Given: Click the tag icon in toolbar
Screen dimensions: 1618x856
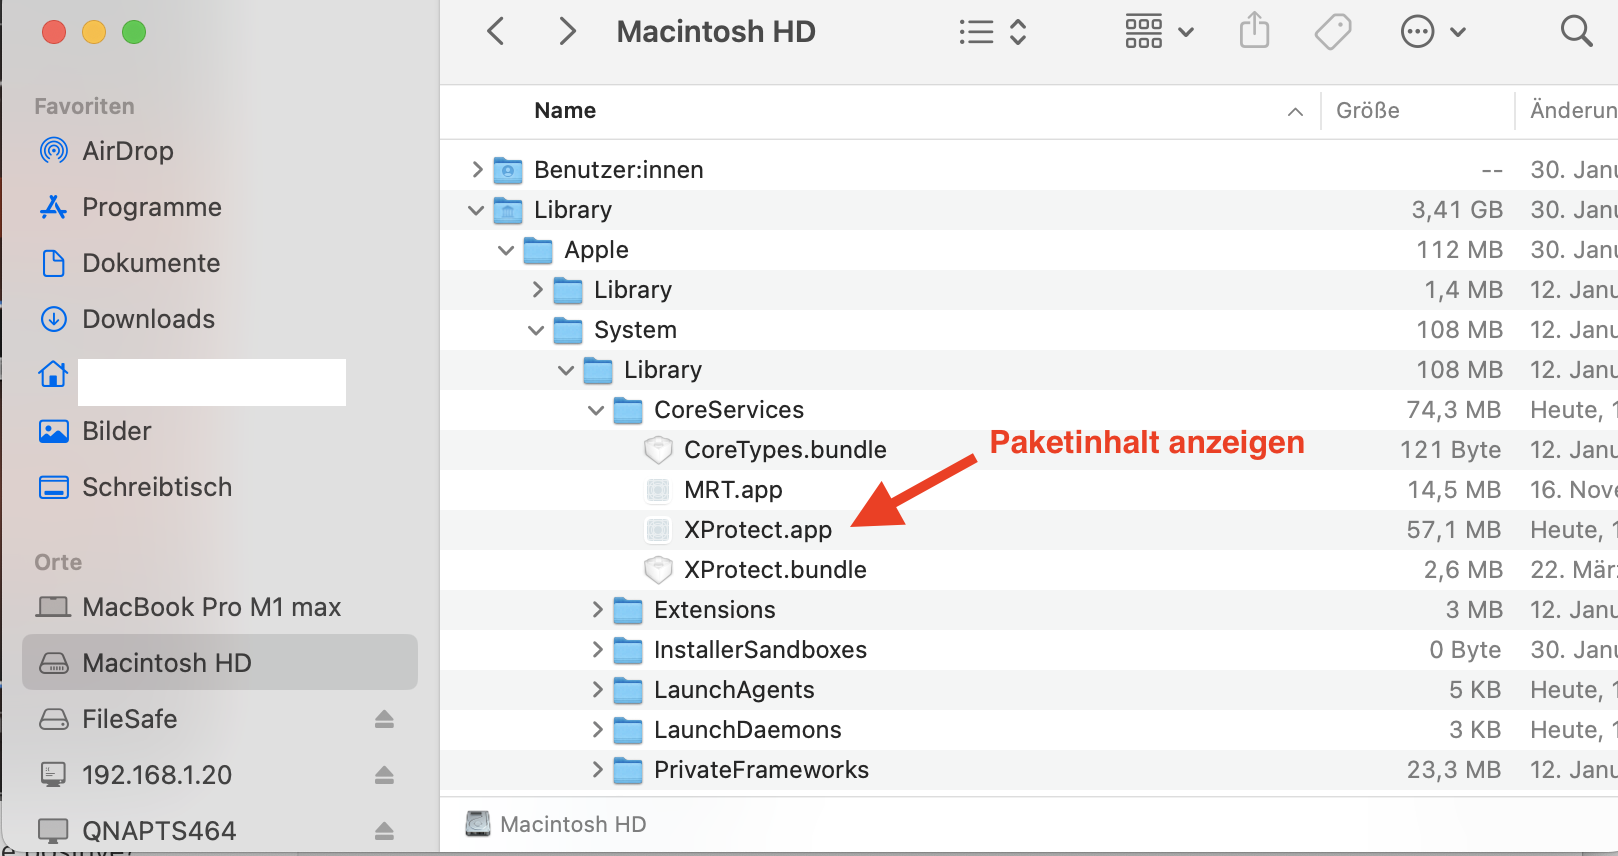Looking at the screenshot, I should (1333, 32).
